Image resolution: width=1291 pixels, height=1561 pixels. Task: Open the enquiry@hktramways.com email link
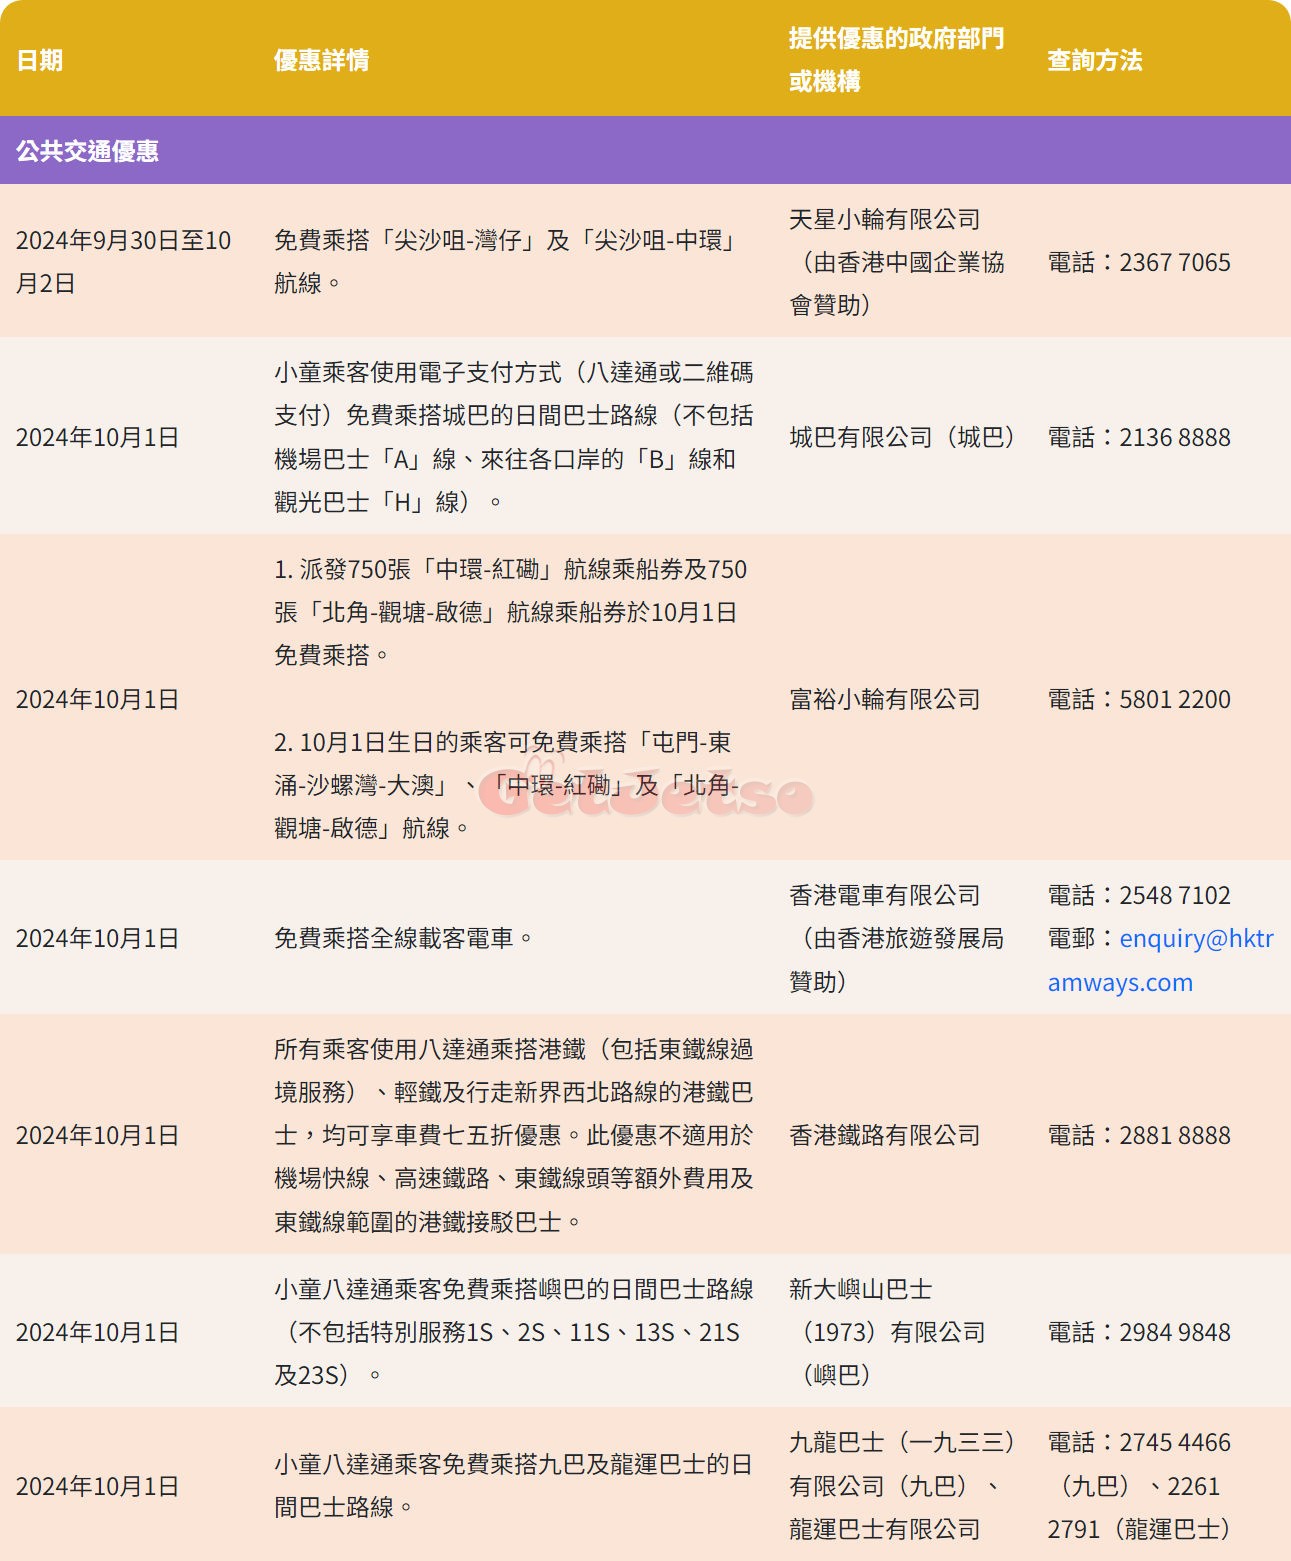[x=1160, y=960]
